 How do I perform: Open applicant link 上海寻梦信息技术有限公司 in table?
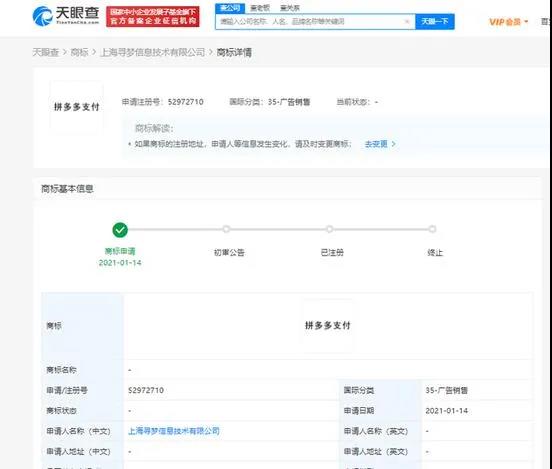(x=174, y=431)
